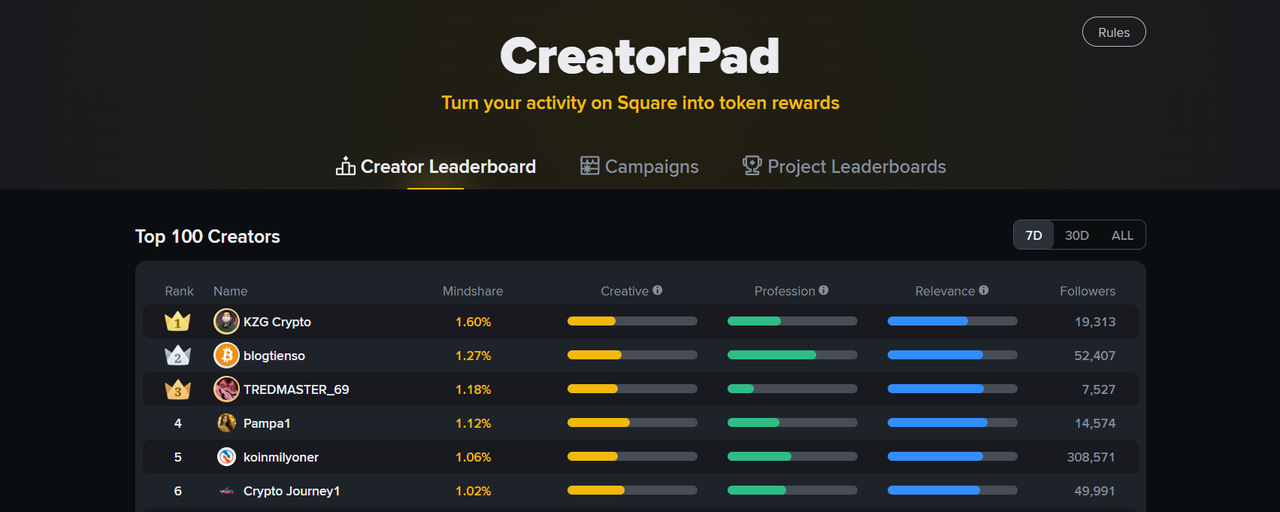Screen dimensions: 1280x512
Task: Click Crypto Journey1's blue Relevance bar
Action: [952, 491]
